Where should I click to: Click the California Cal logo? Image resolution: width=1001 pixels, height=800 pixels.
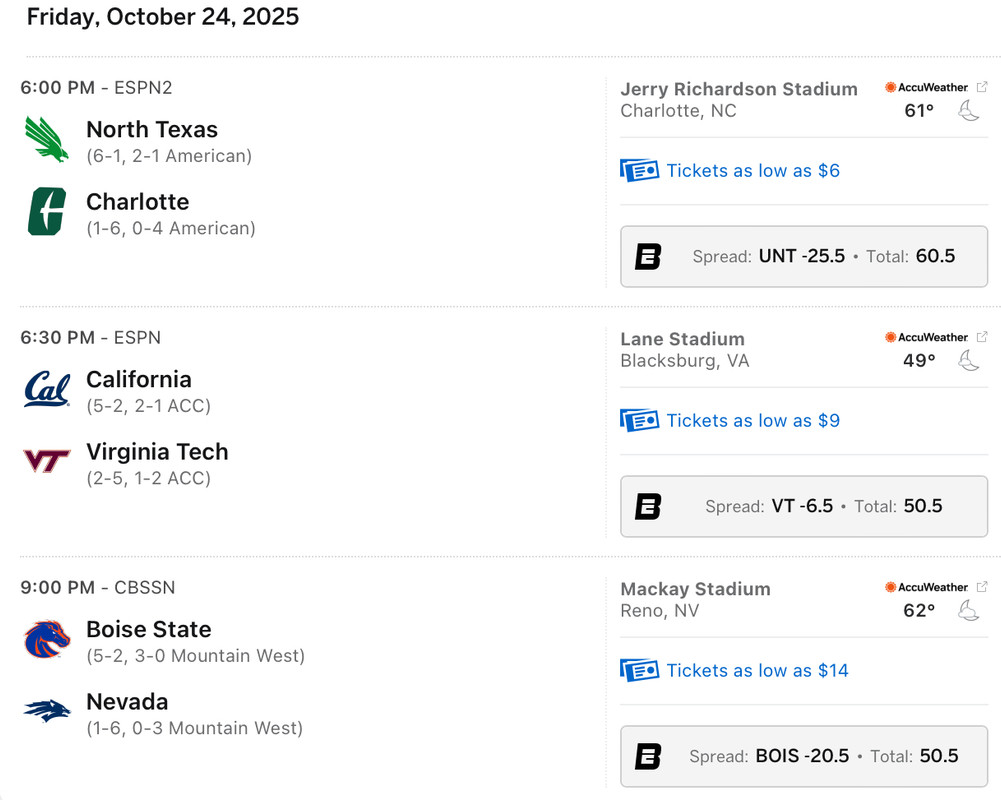47,389
